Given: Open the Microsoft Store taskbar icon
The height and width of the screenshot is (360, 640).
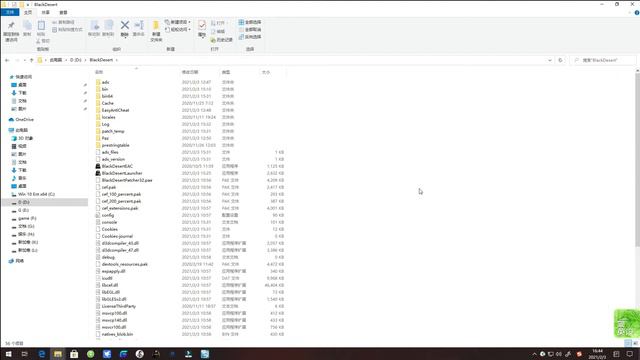Looking at the screenshot, I should pos(74,354).
